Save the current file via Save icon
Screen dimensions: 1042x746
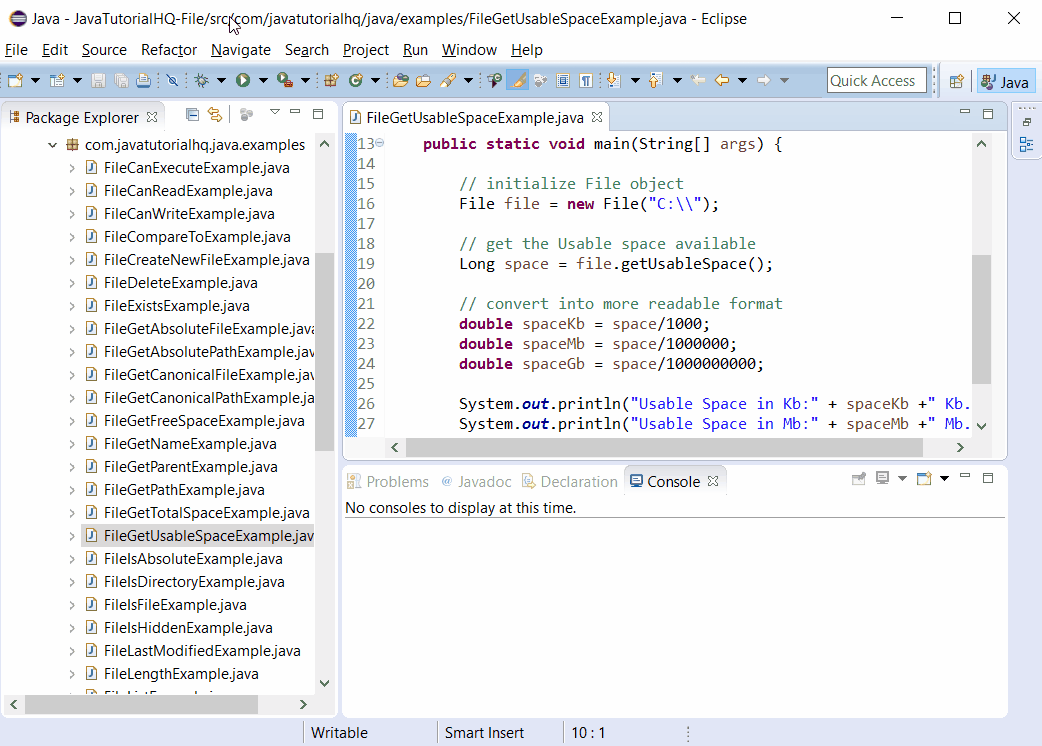97,80
